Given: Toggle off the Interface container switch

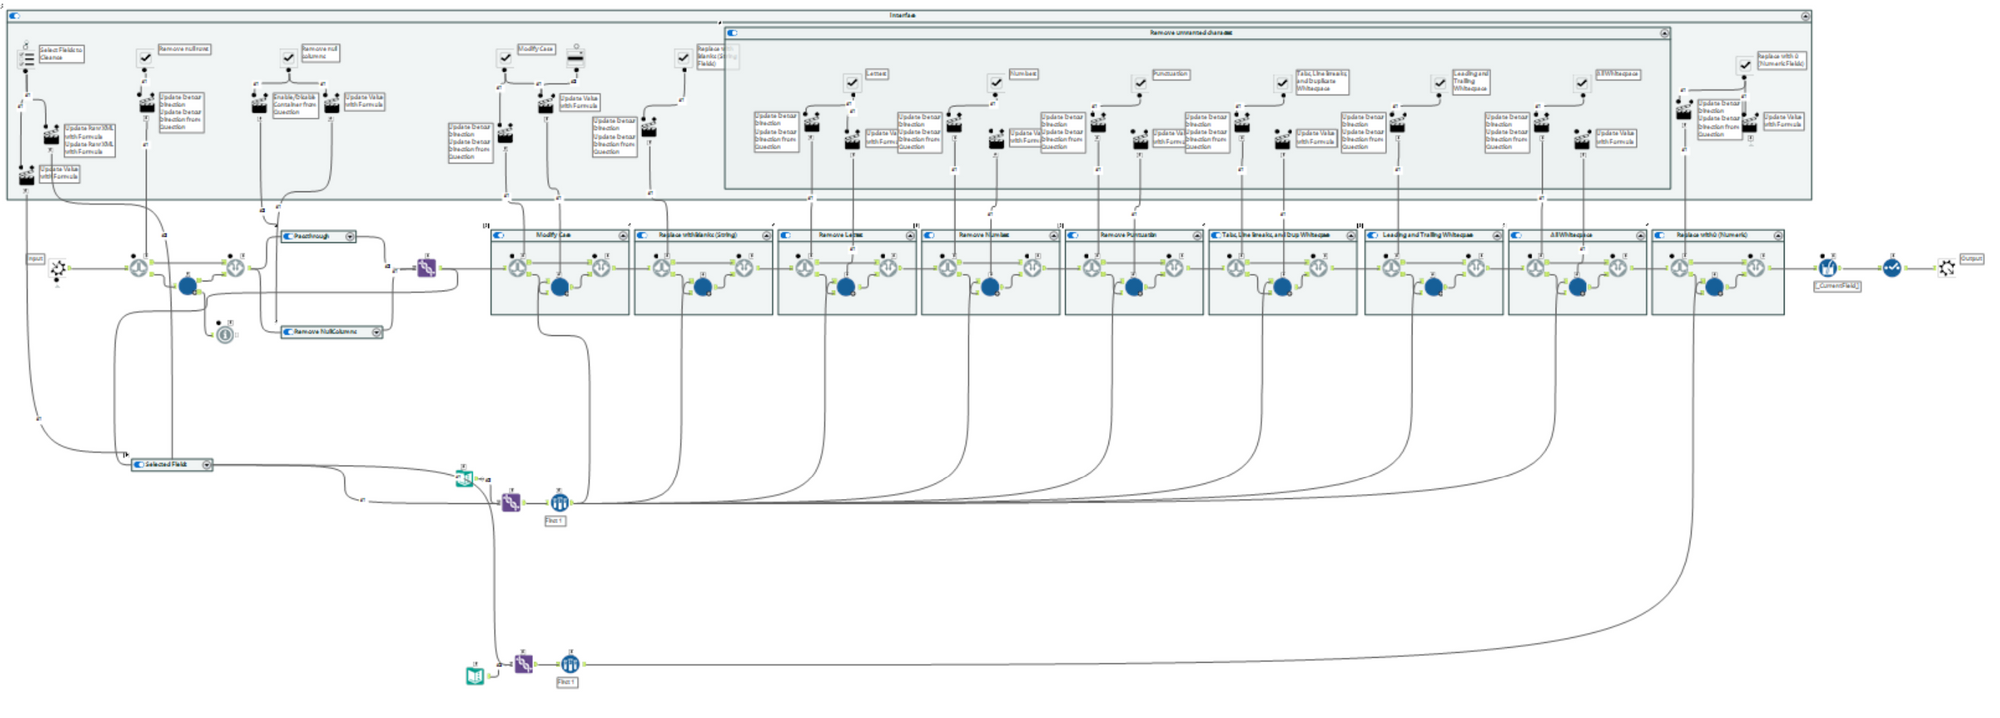Looking at the screenshot, I should pyautogui.click(x=14, y=16).
